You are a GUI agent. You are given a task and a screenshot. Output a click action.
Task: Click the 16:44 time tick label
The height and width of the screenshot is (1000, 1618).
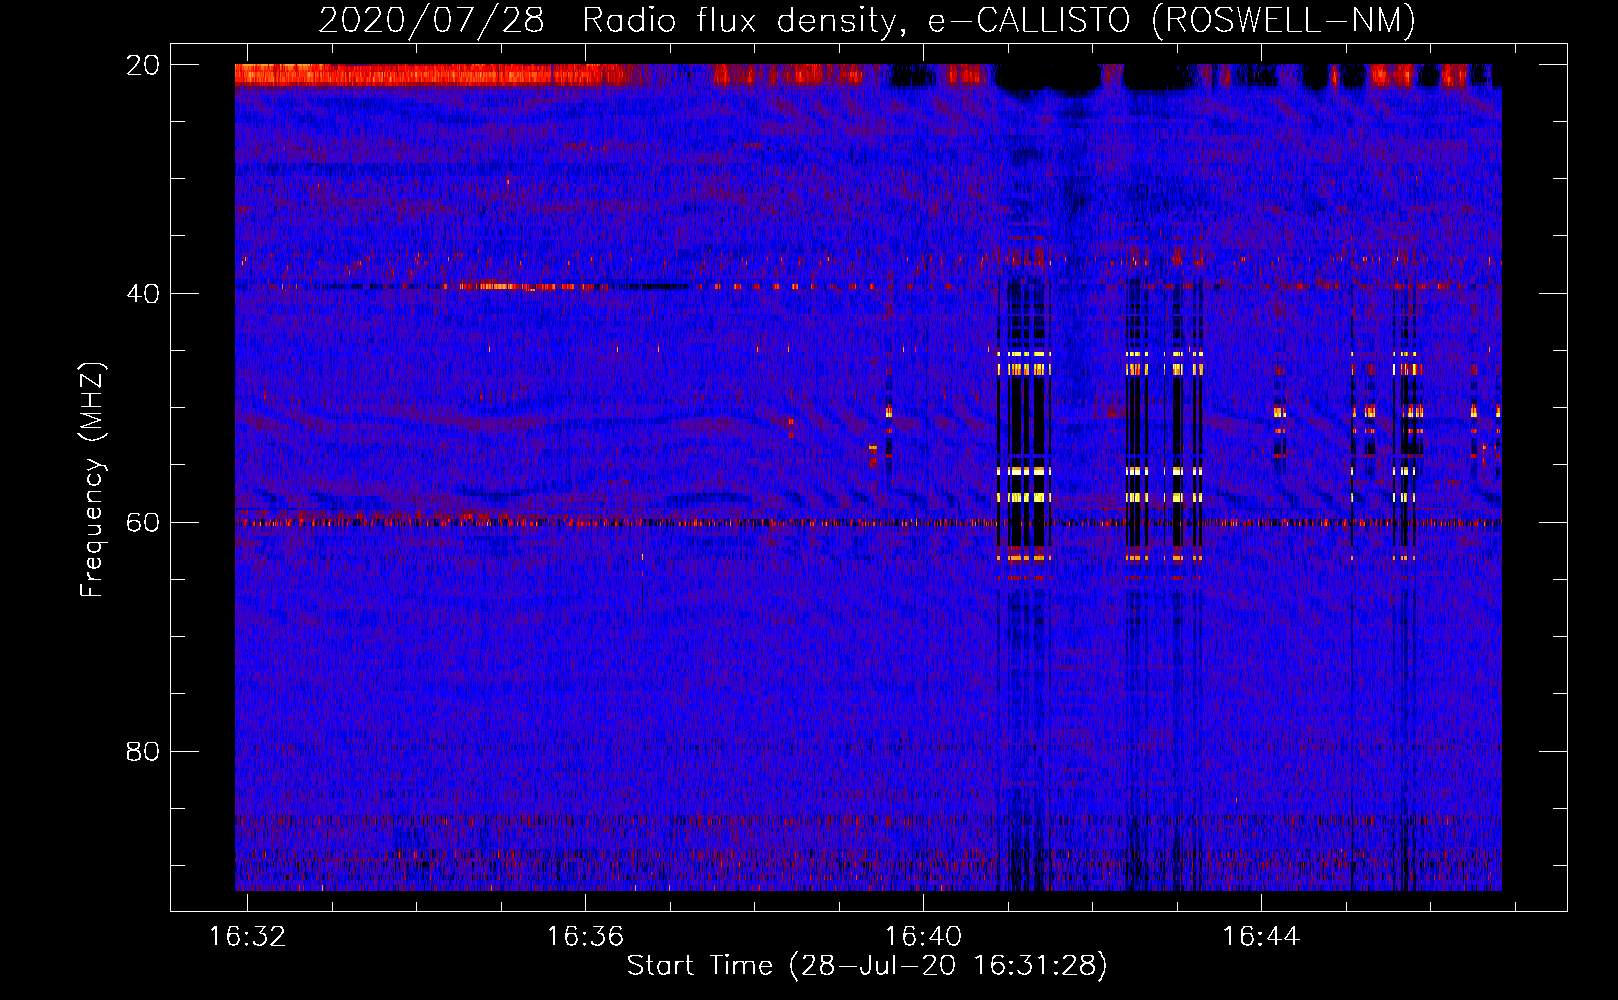pos(1261,936)
